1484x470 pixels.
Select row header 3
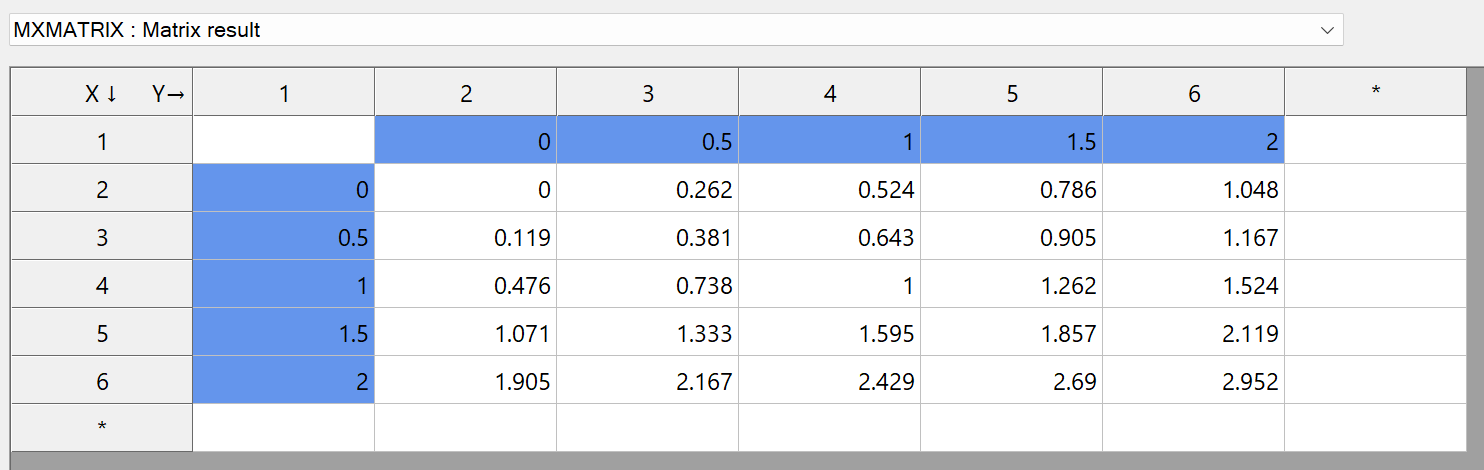[102, 237]
